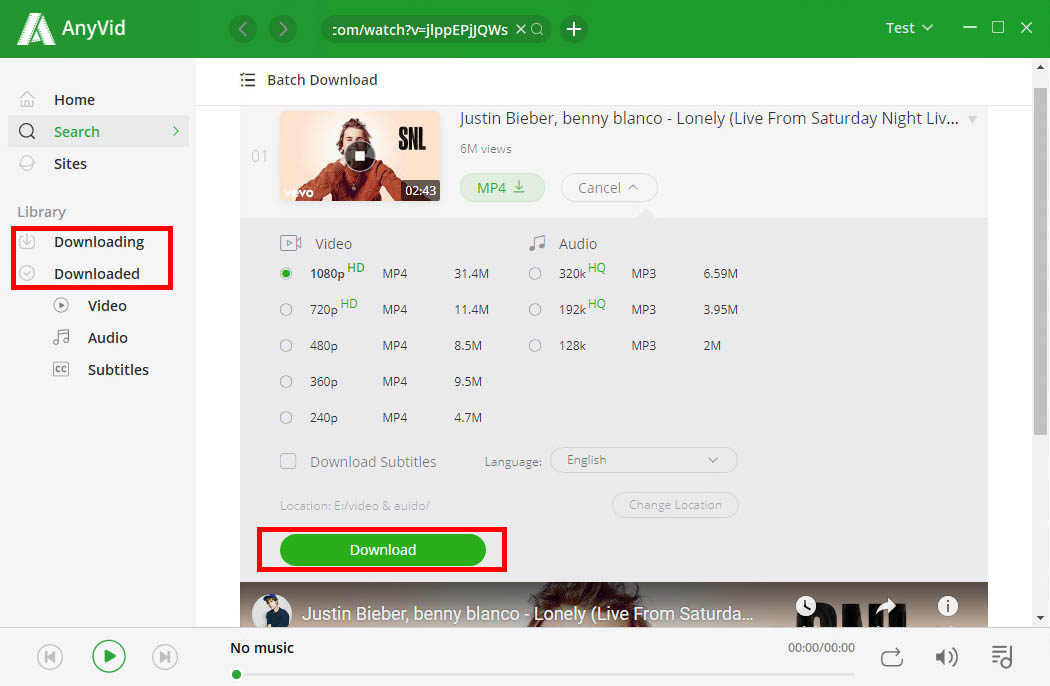
Task: Click the Downloading arrow icon in Library
Action: click(27, 241)
